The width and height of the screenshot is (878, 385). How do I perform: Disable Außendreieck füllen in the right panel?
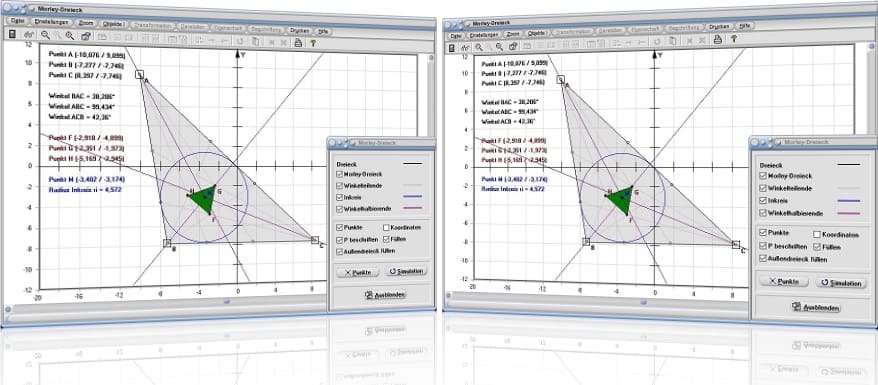coord(763,259)
